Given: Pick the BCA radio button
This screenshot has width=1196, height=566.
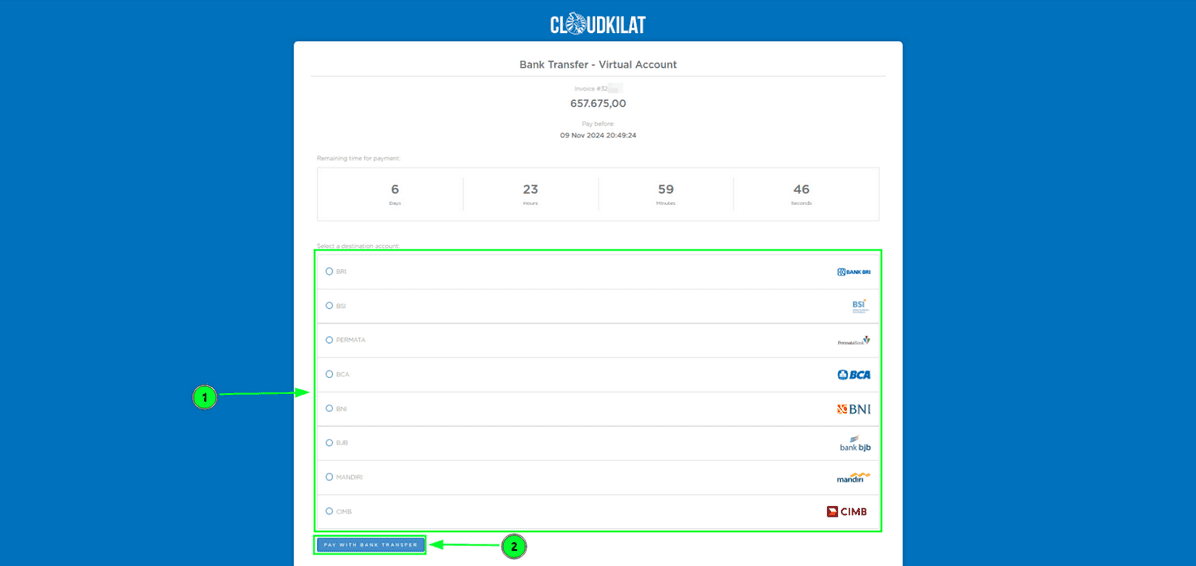Looking at the screenshot, I should pos(329,374).
